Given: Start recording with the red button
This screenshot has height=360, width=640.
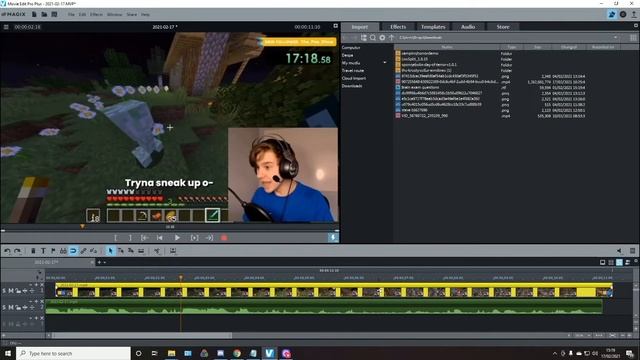Looking at the screenshot, I should pyautogui.click(x=224, y=238).
